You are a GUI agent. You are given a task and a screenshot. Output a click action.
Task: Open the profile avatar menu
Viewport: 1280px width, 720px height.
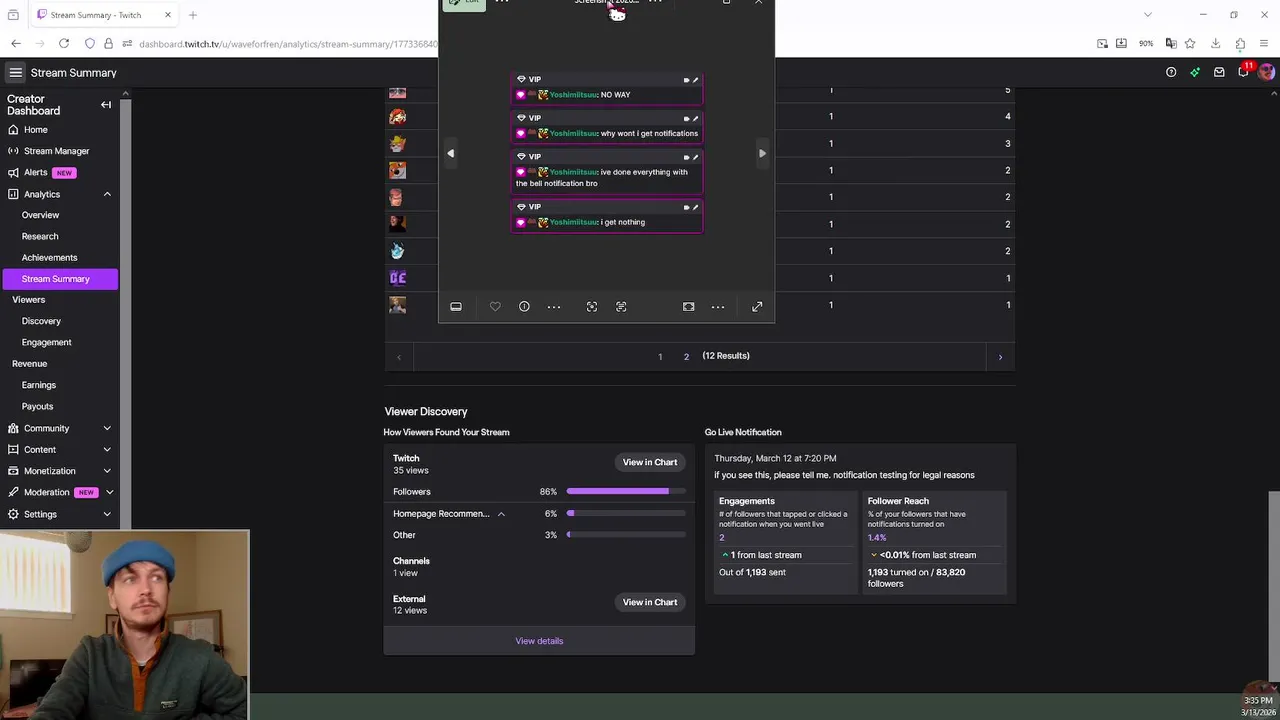point(1267,72)
